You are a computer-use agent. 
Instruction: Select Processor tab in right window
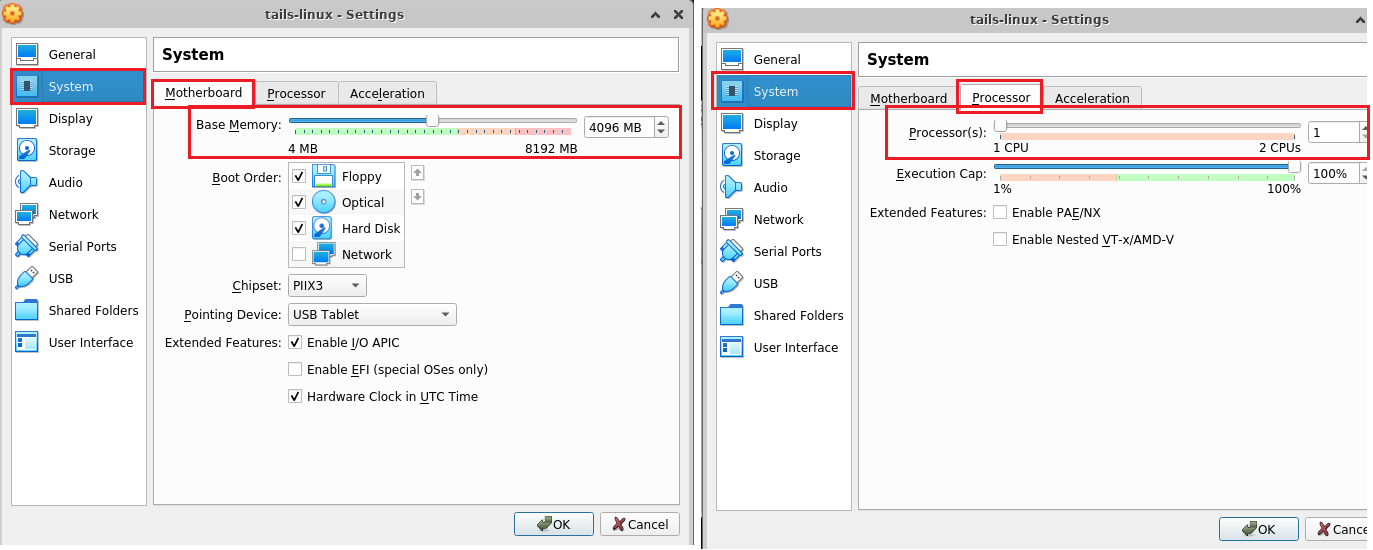click(1001, 97)
